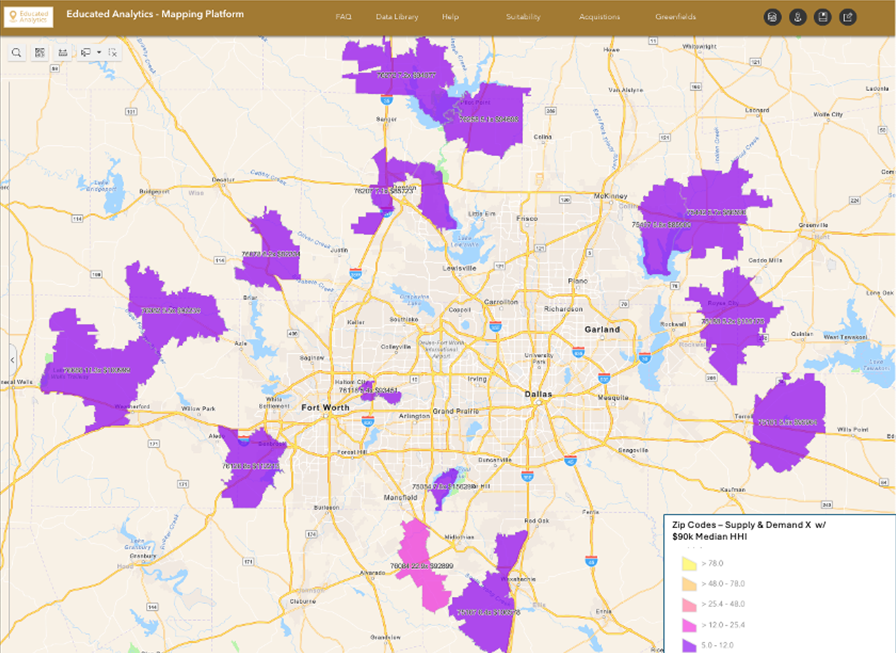Open the Greenfields menu
The width and height of the screenshot is (896, 653).
tap(675, 17)
